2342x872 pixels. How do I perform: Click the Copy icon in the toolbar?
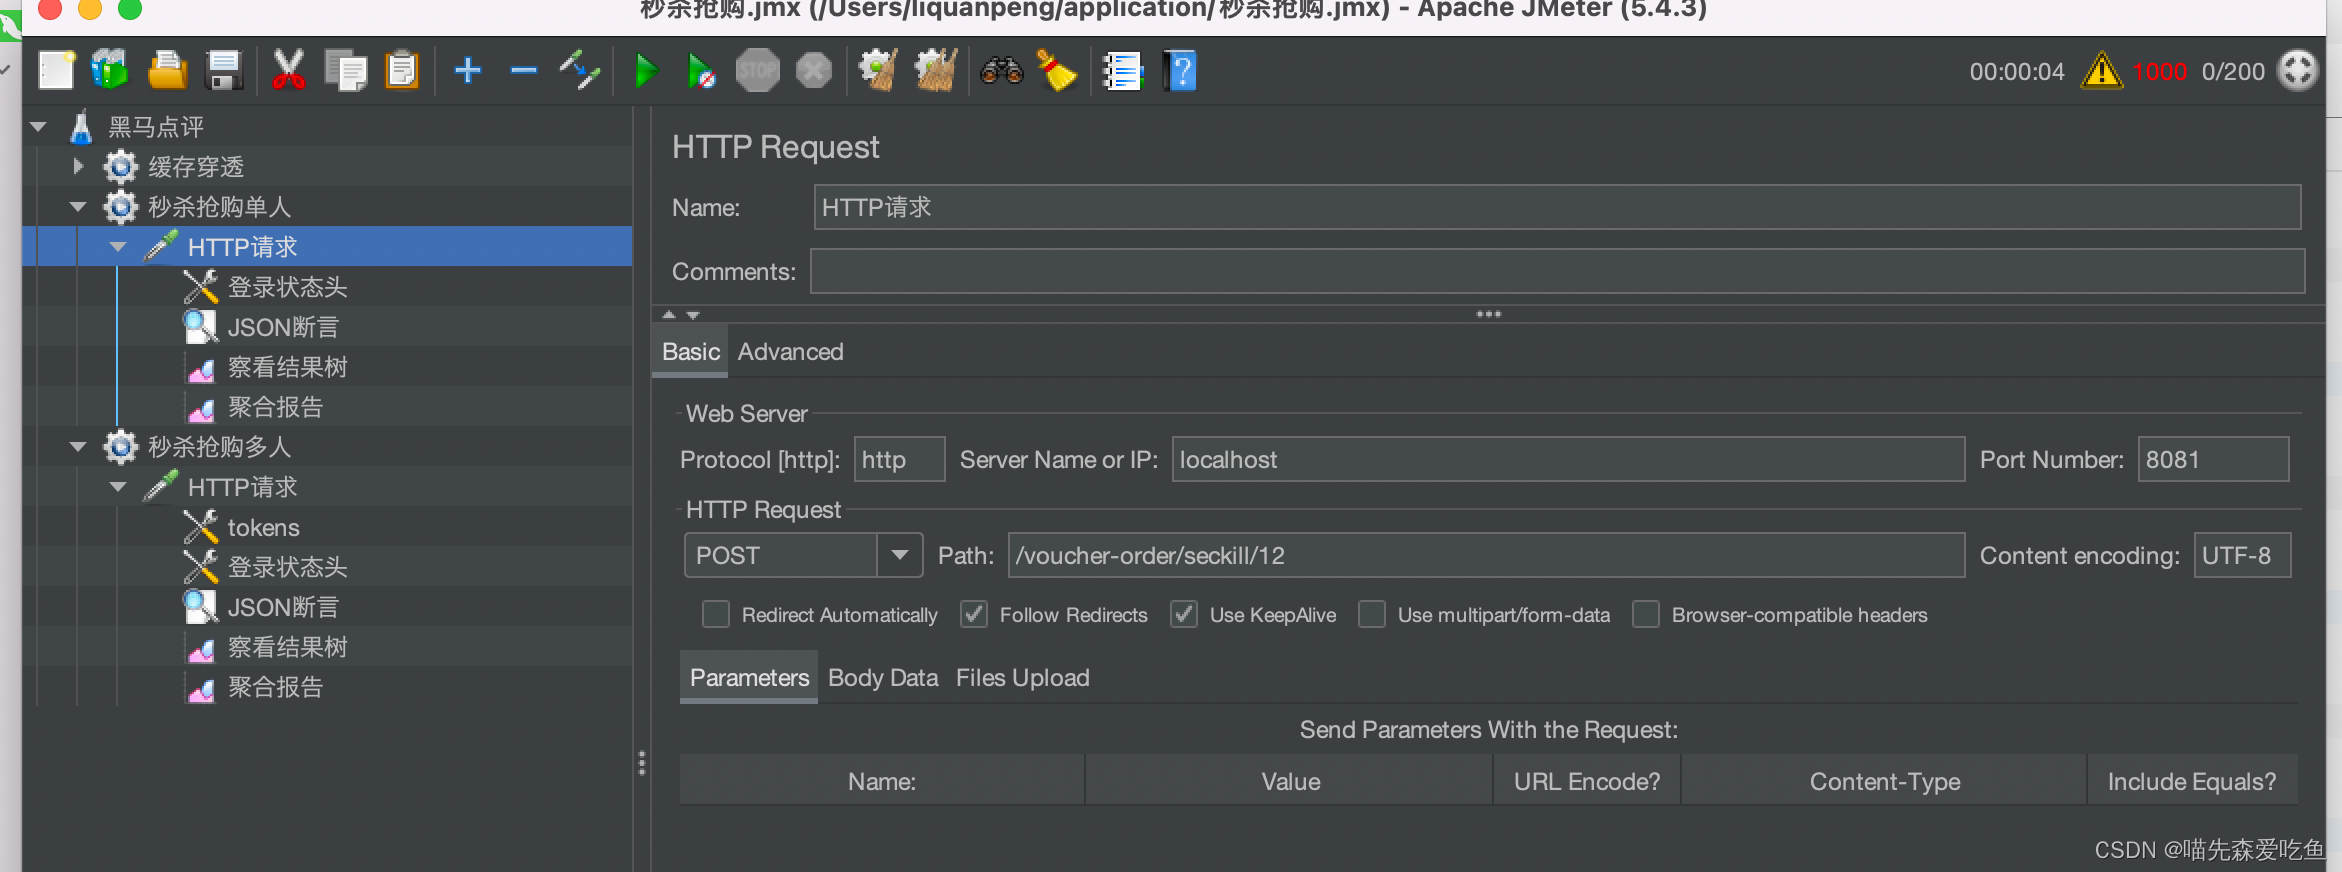click(346, 71)
